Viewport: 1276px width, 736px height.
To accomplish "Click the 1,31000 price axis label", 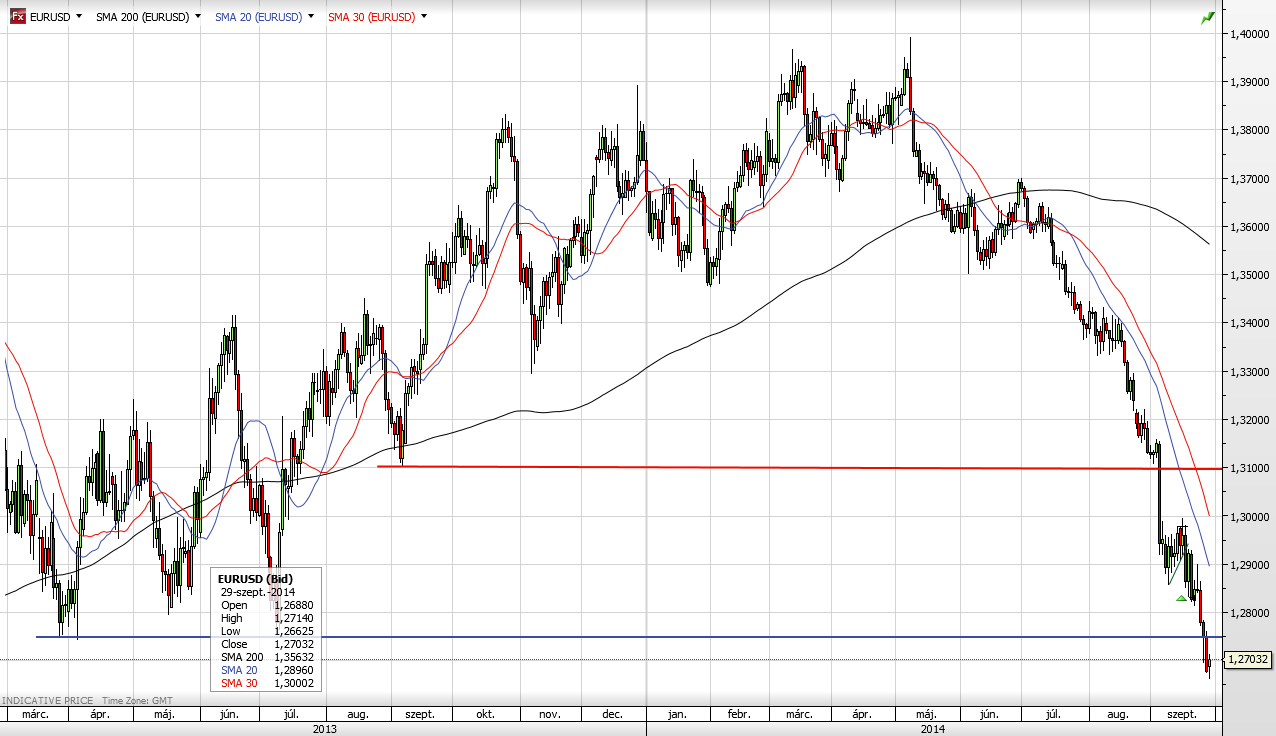I will 1250,468.
